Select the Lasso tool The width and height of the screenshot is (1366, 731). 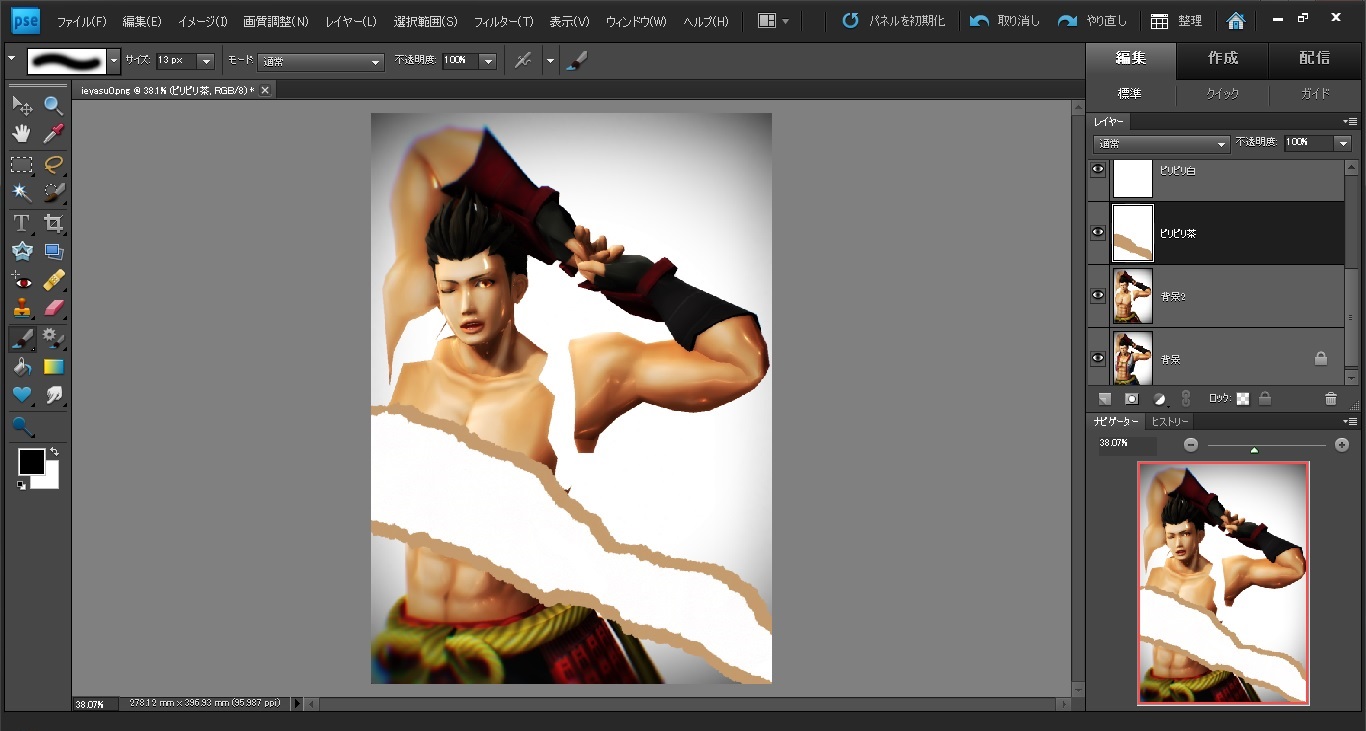(53, 164)
